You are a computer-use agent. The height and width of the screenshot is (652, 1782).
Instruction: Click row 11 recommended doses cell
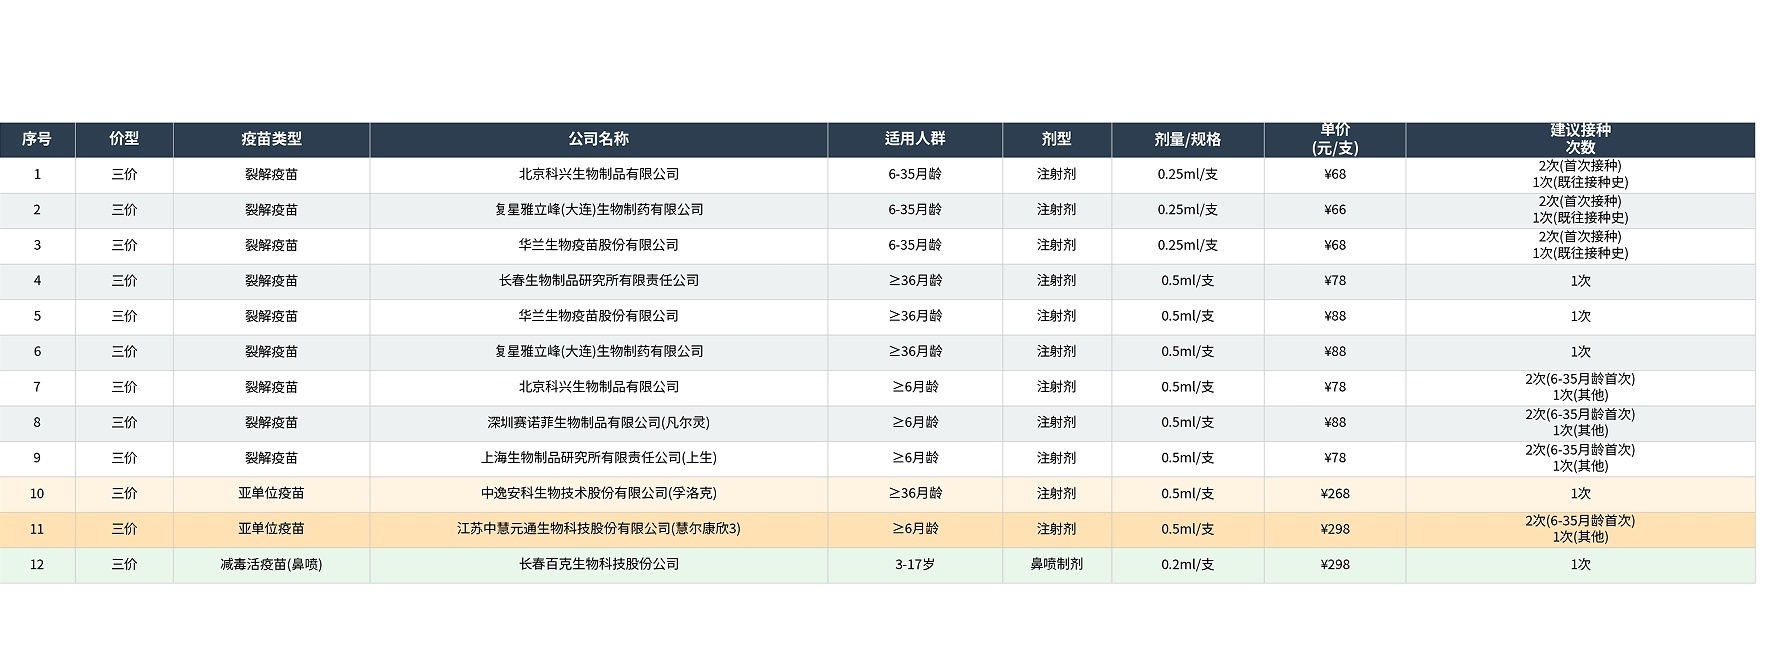[1580, 529]
